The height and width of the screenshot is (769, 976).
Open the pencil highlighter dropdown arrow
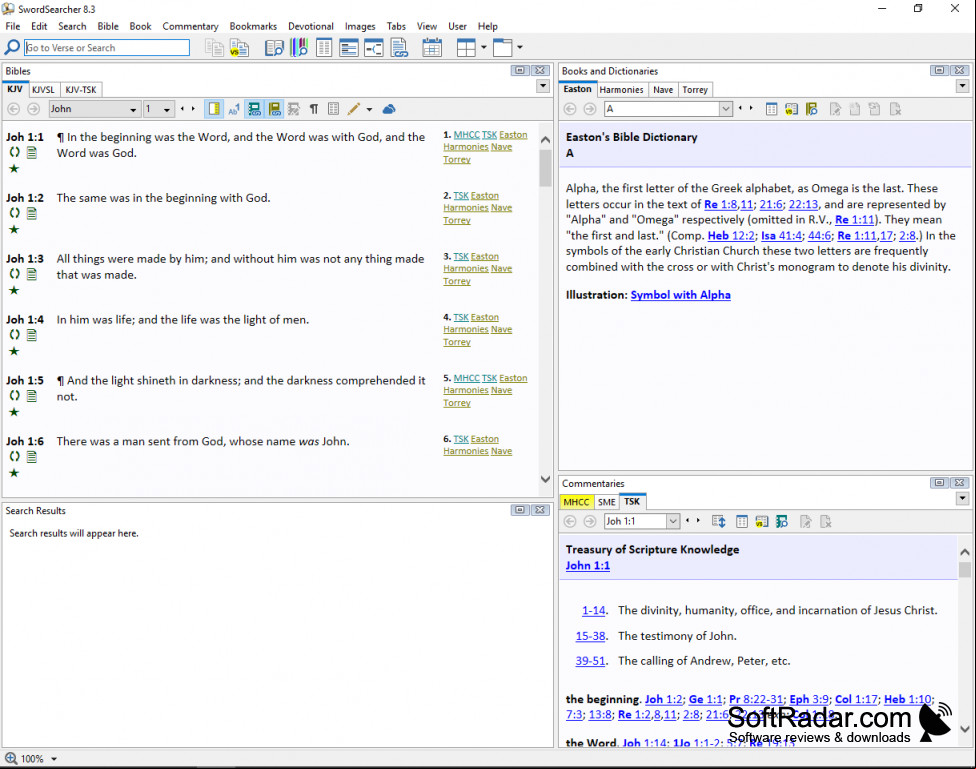pos(369,110)
